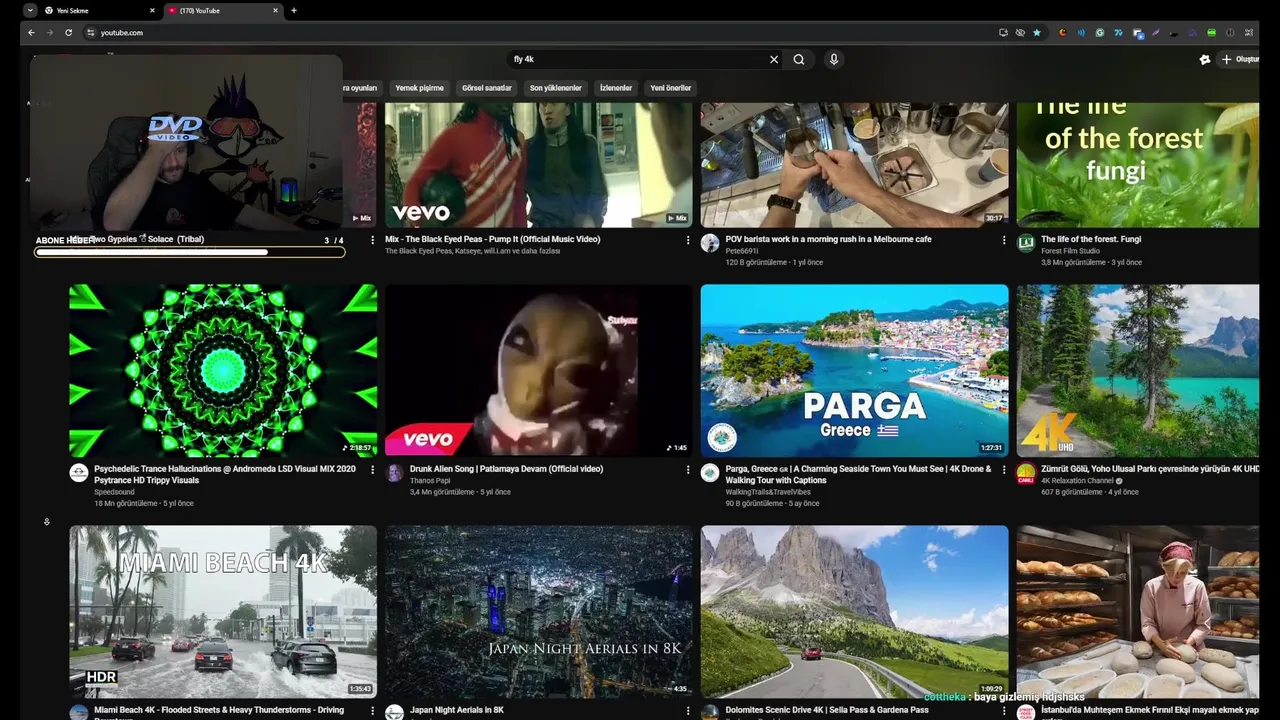Open three-dot menu for Parga, Greece video
1280x720 pixels.
point(1004,469)
